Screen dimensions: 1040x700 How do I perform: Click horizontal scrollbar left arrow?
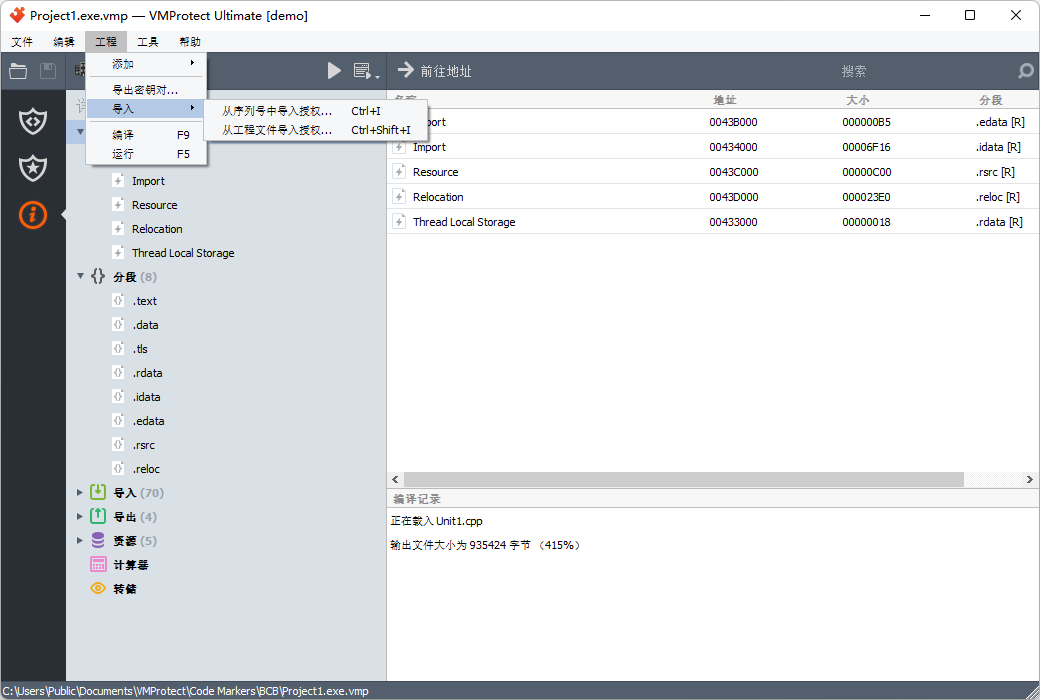click(395, 479)
